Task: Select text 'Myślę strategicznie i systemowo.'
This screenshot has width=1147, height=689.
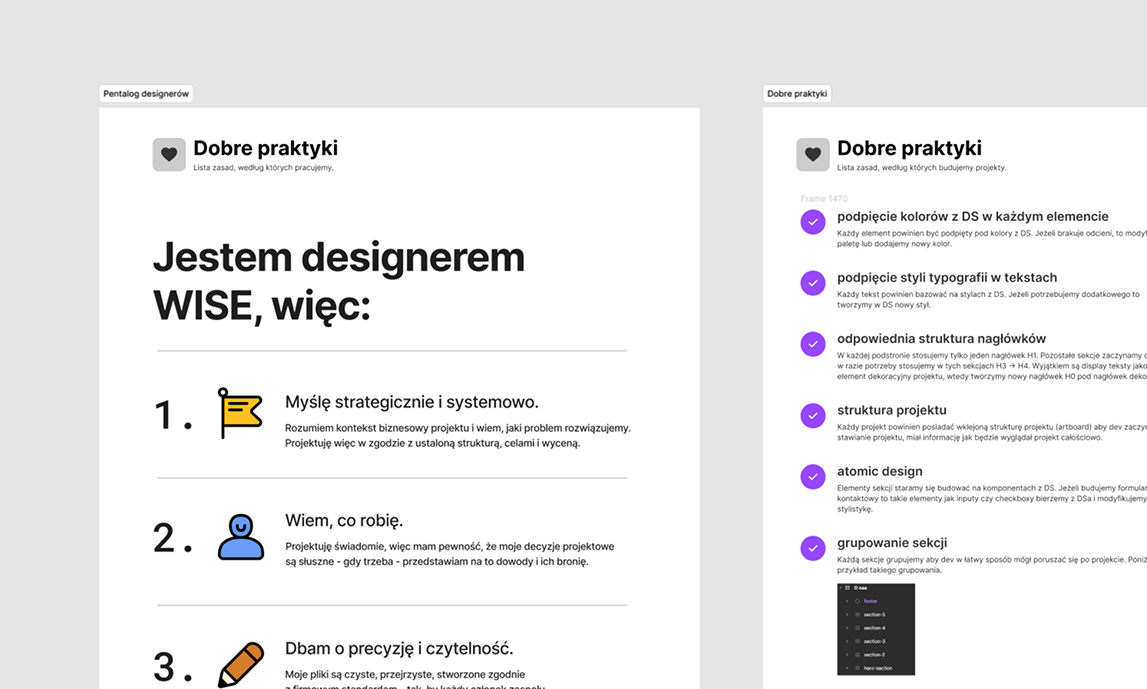Action: click(412, 402)
